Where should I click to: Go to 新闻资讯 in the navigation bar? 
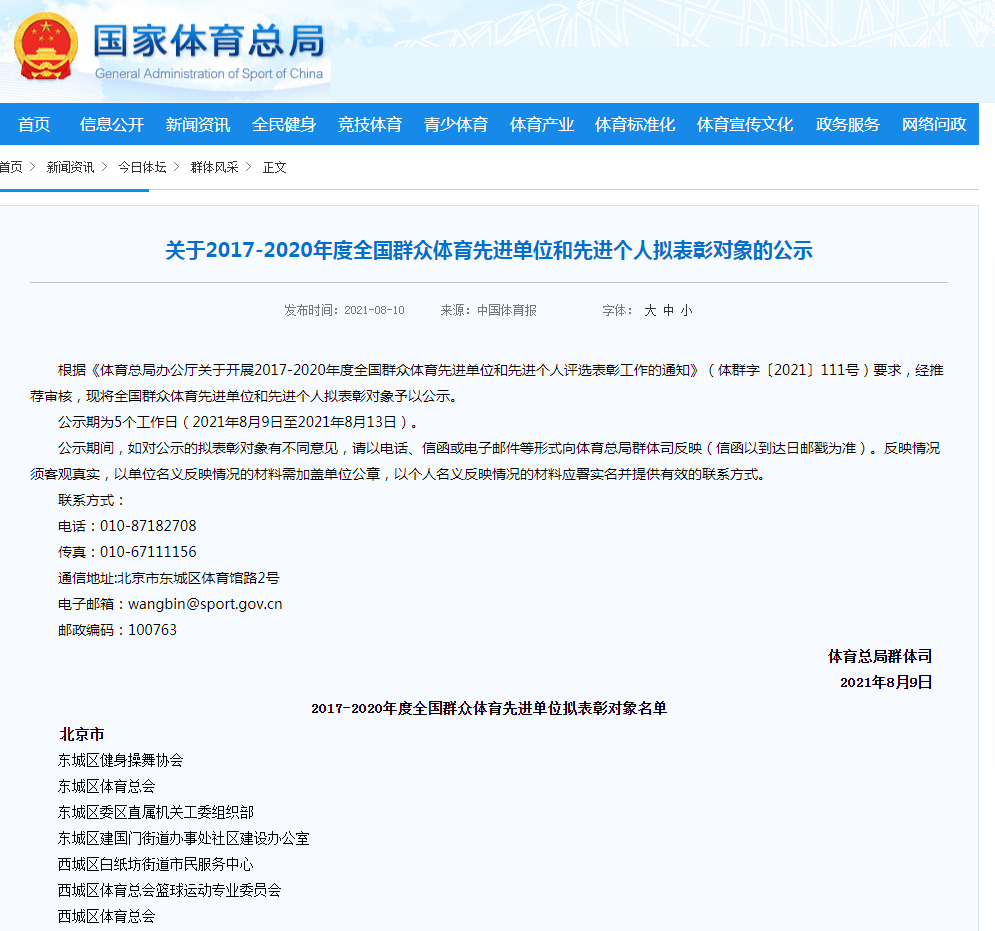pos(198,125)
